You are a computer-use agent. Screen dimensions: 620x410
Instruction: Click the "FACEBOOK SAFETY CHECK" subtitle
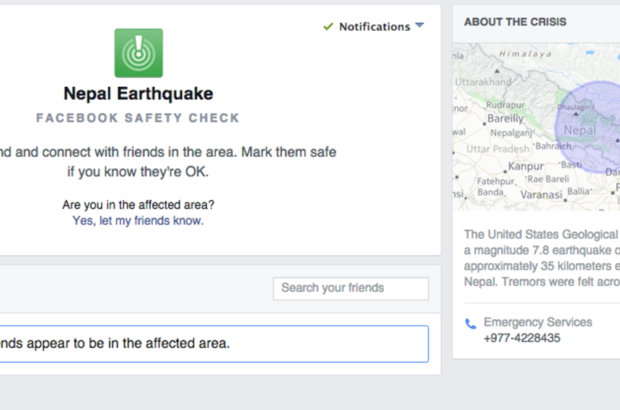[138, 118]
